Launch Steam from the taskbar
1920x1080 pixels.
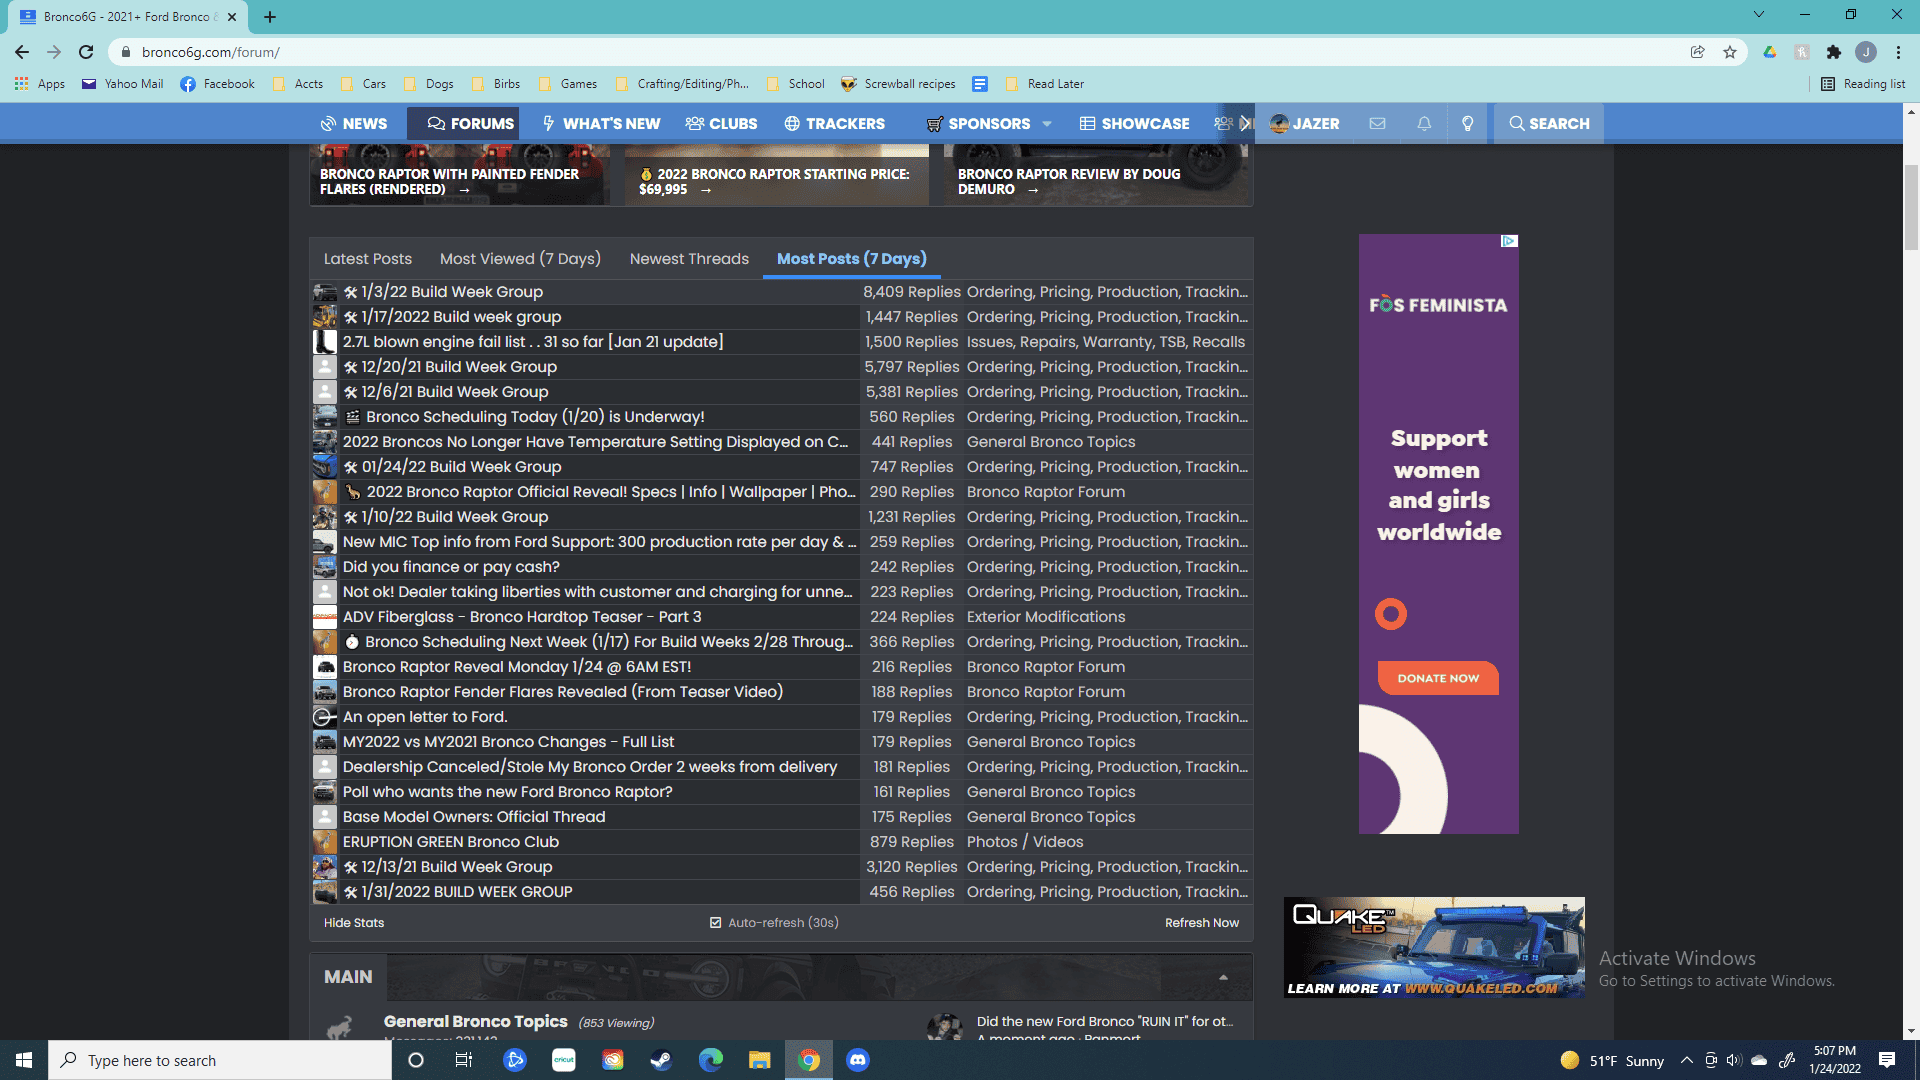[x=661, y=1060]
